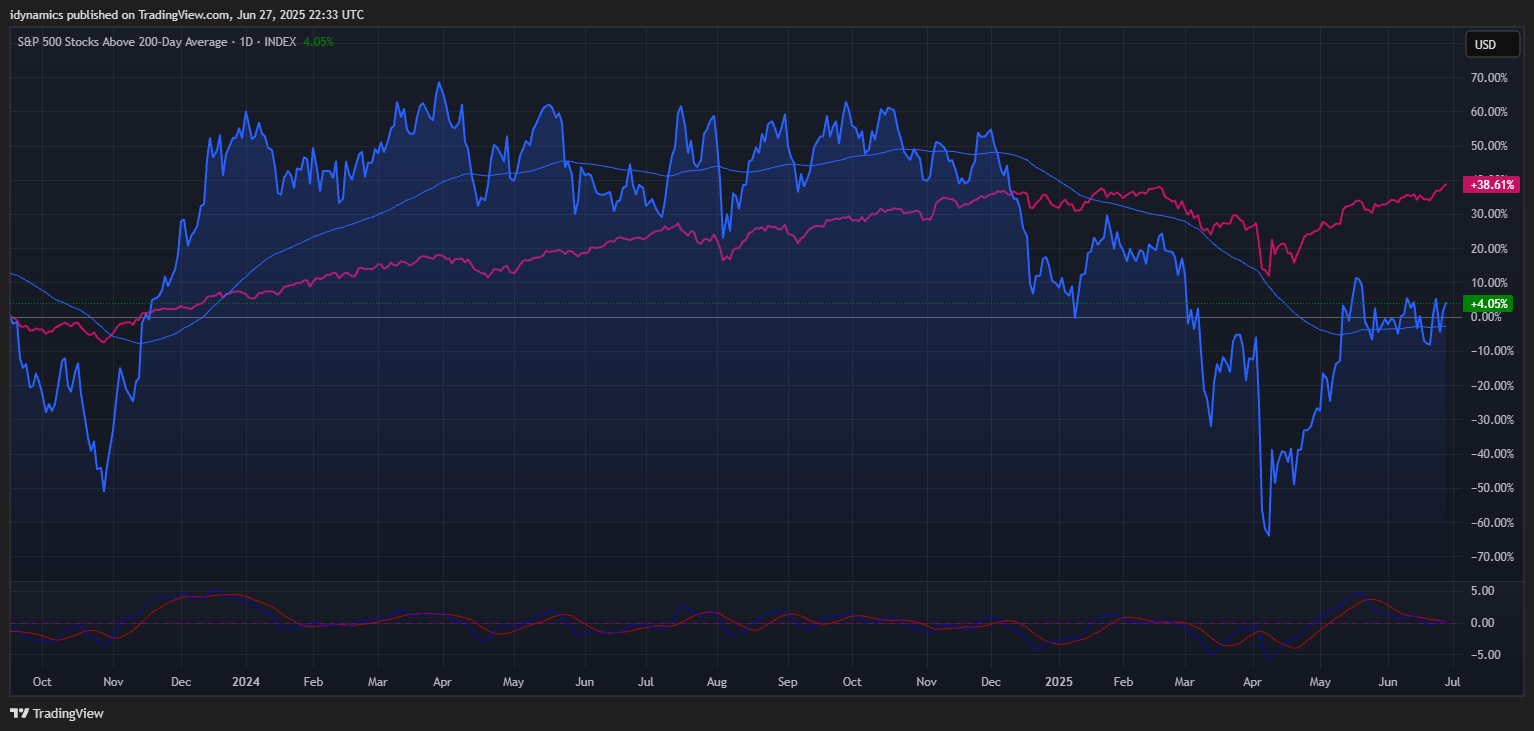1534x731 pixels.
Task: Click the red +38.61% price label
Action: (x=1490, y=185)
